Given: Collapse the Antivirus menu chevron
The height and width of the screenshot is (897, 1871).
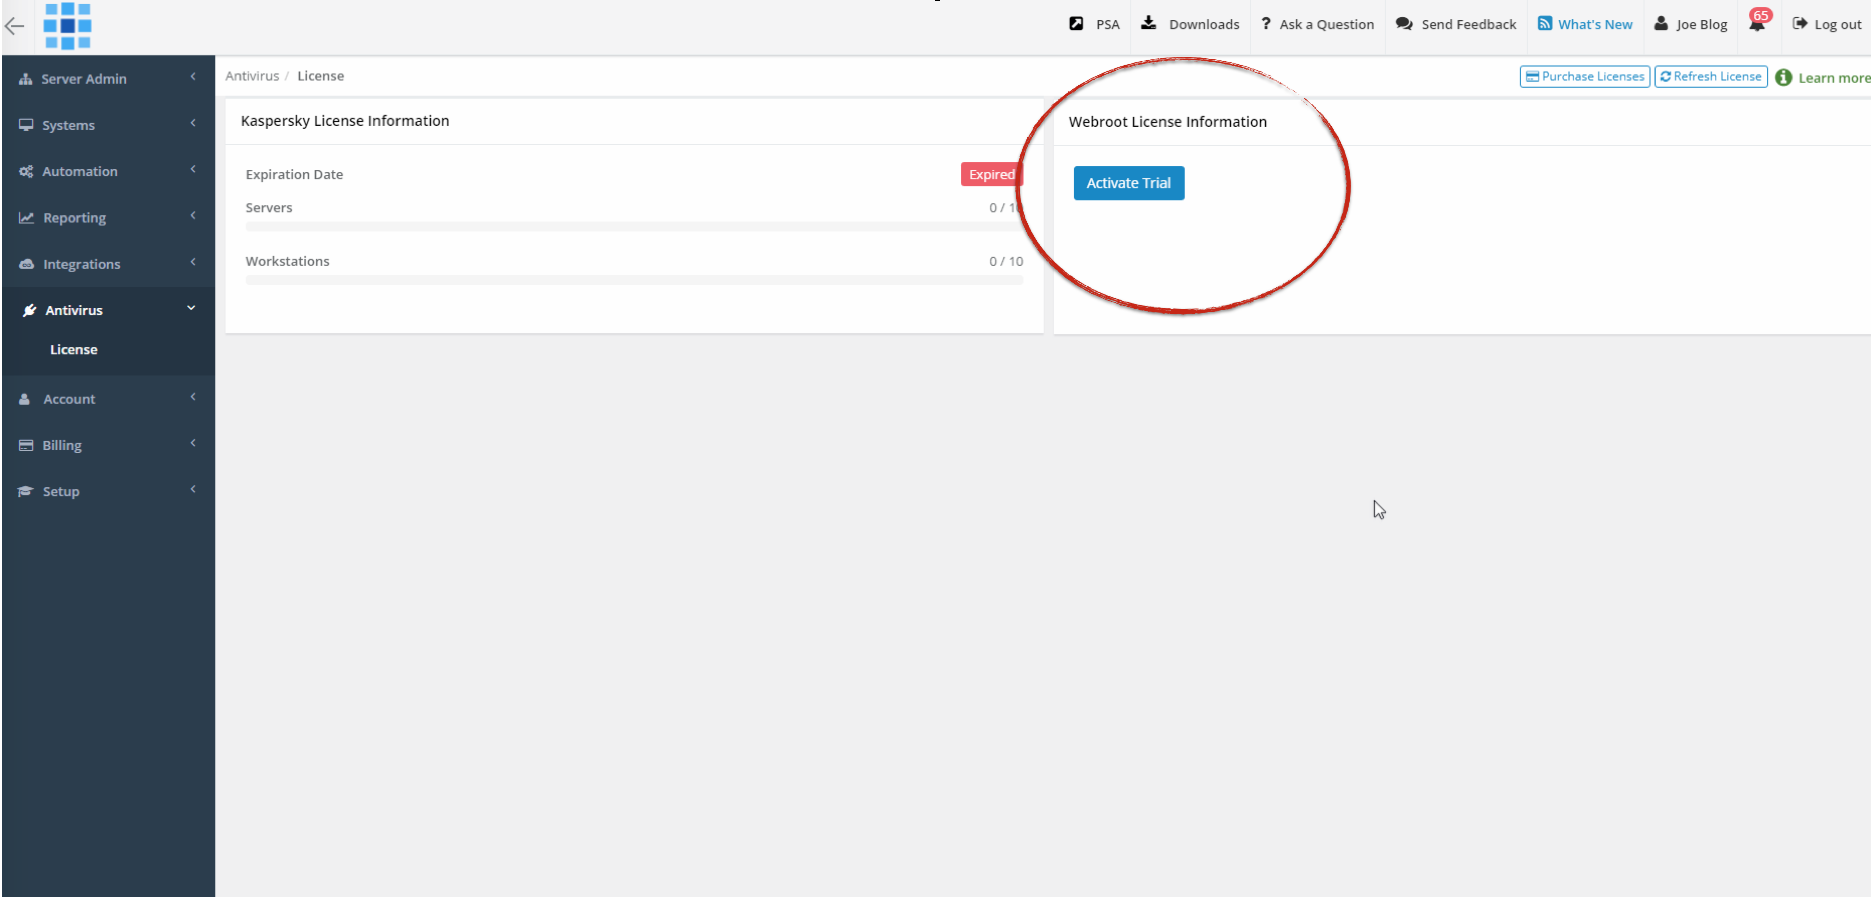Looking at the screenshot, I should click(191, 308).
